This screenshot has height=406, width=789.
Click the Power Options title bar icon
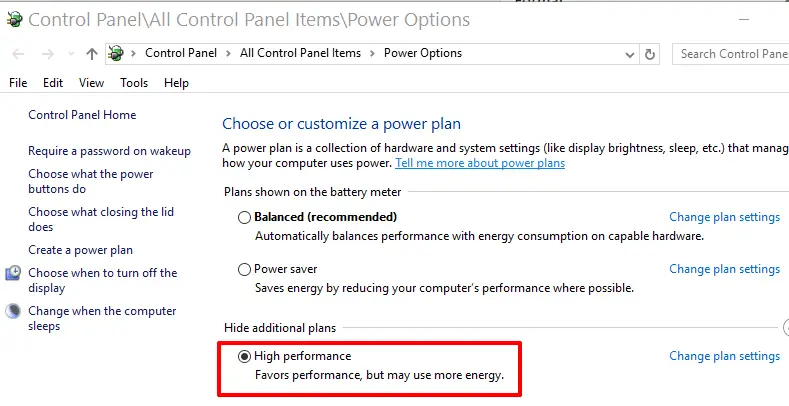click(x=13, y=19)
